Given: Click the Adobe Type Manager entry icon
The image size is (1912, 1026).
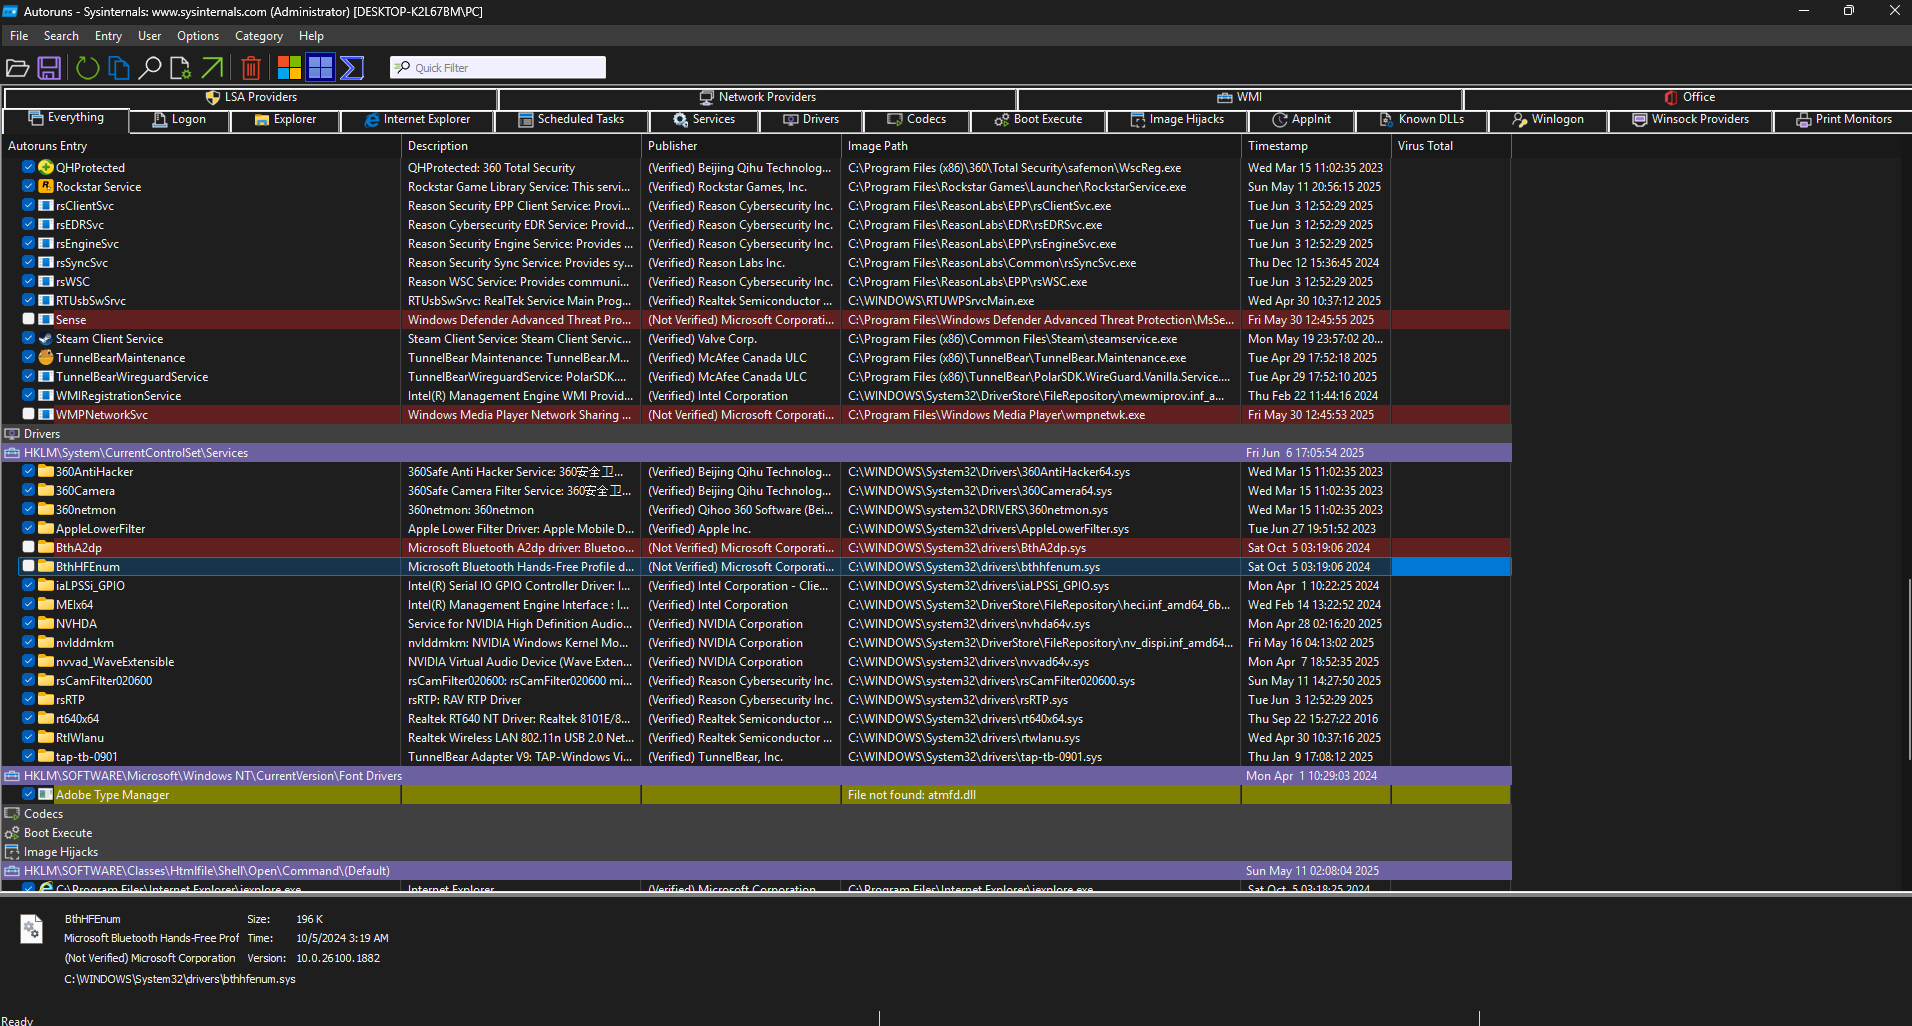Looking at the screenshot, I should (45, 794).
